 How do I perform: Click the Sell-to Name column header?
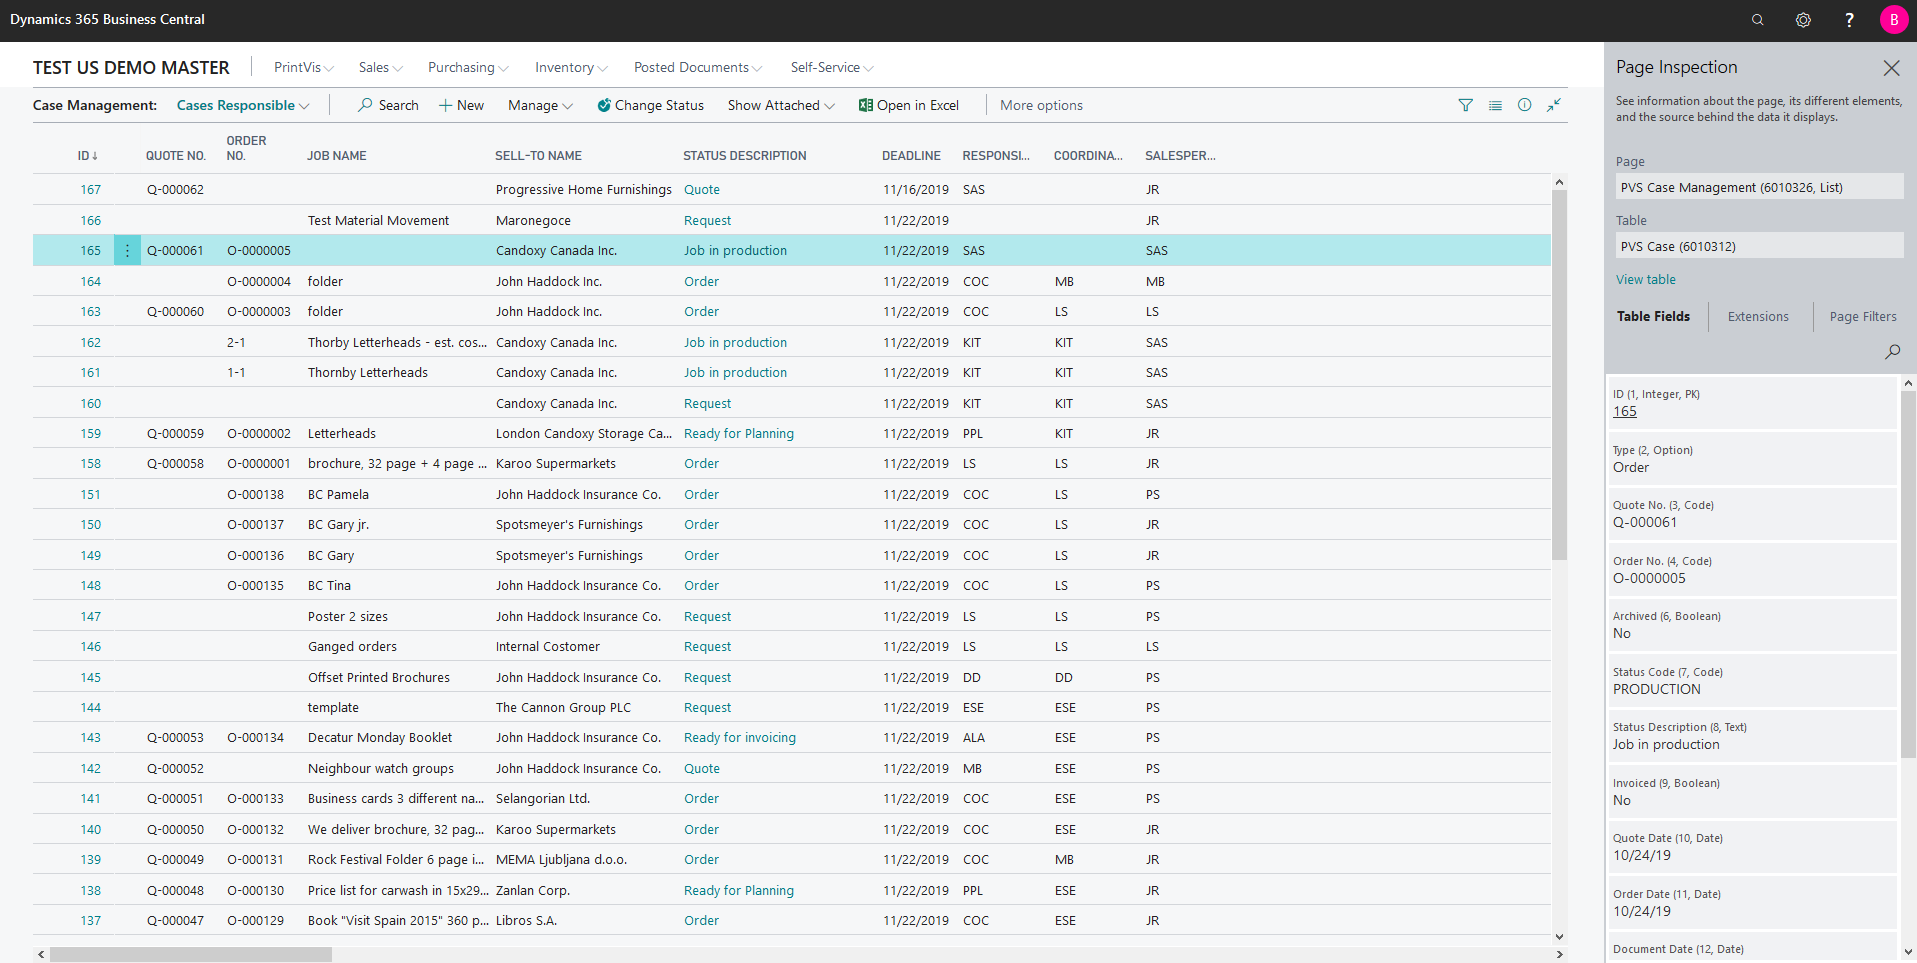(539, 156)
